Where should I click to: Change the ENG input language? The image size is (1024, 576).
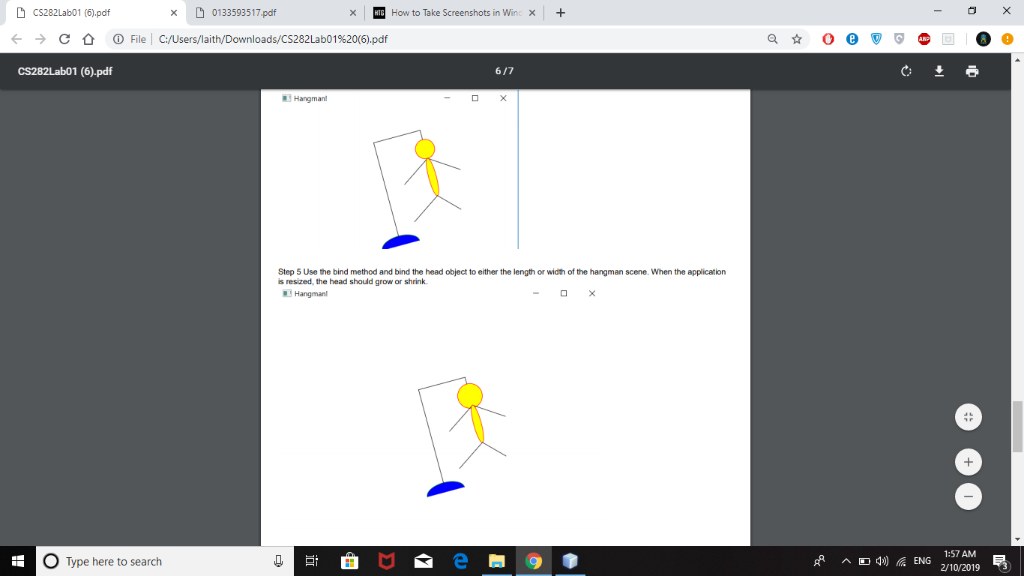click(x=922, y=562)
